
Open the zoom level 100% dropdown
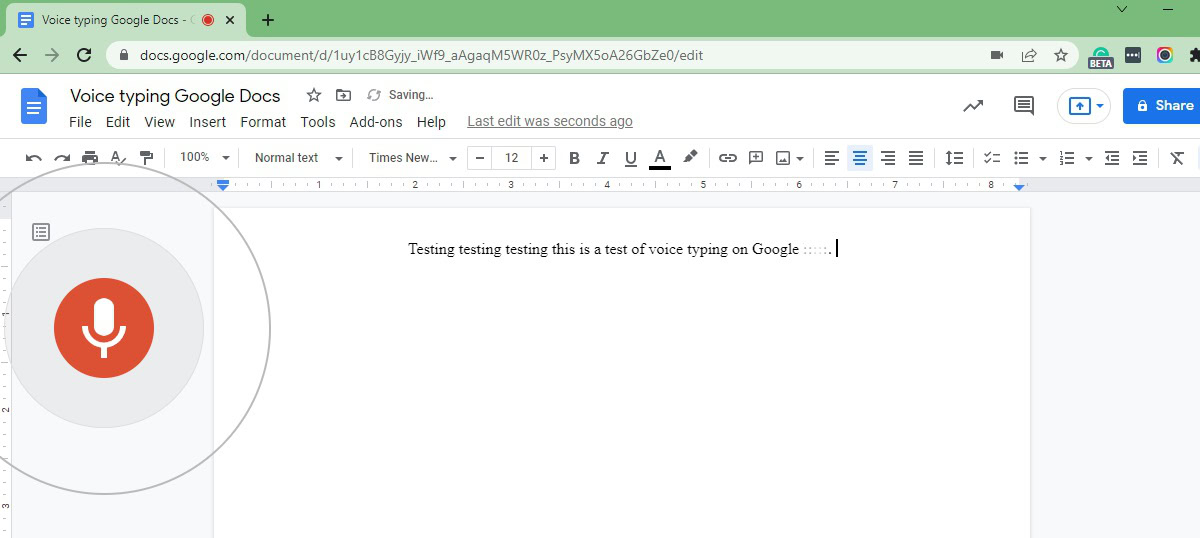pos(204,158)
